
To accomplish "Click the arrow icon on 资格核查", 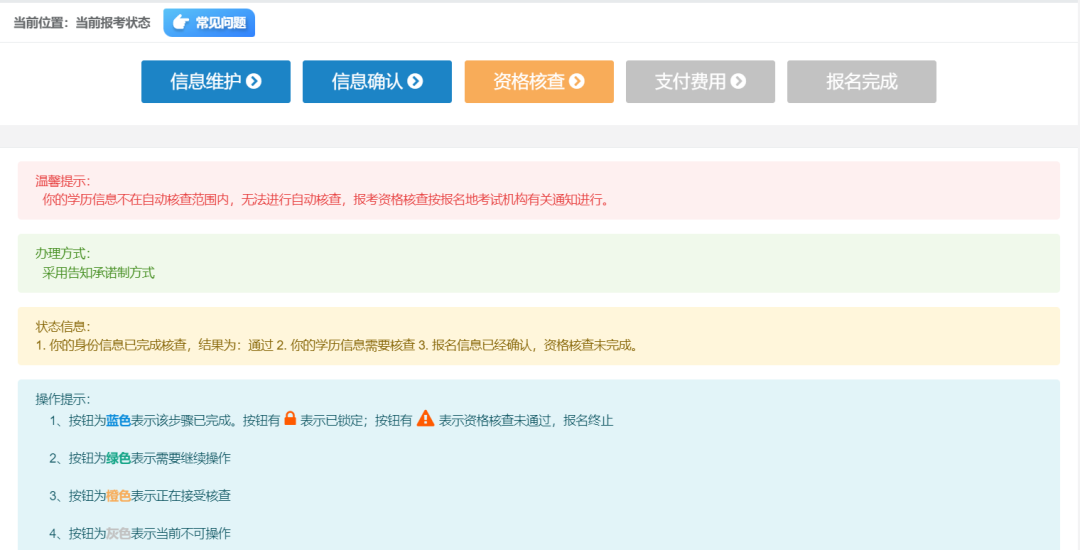I will 577,81.
